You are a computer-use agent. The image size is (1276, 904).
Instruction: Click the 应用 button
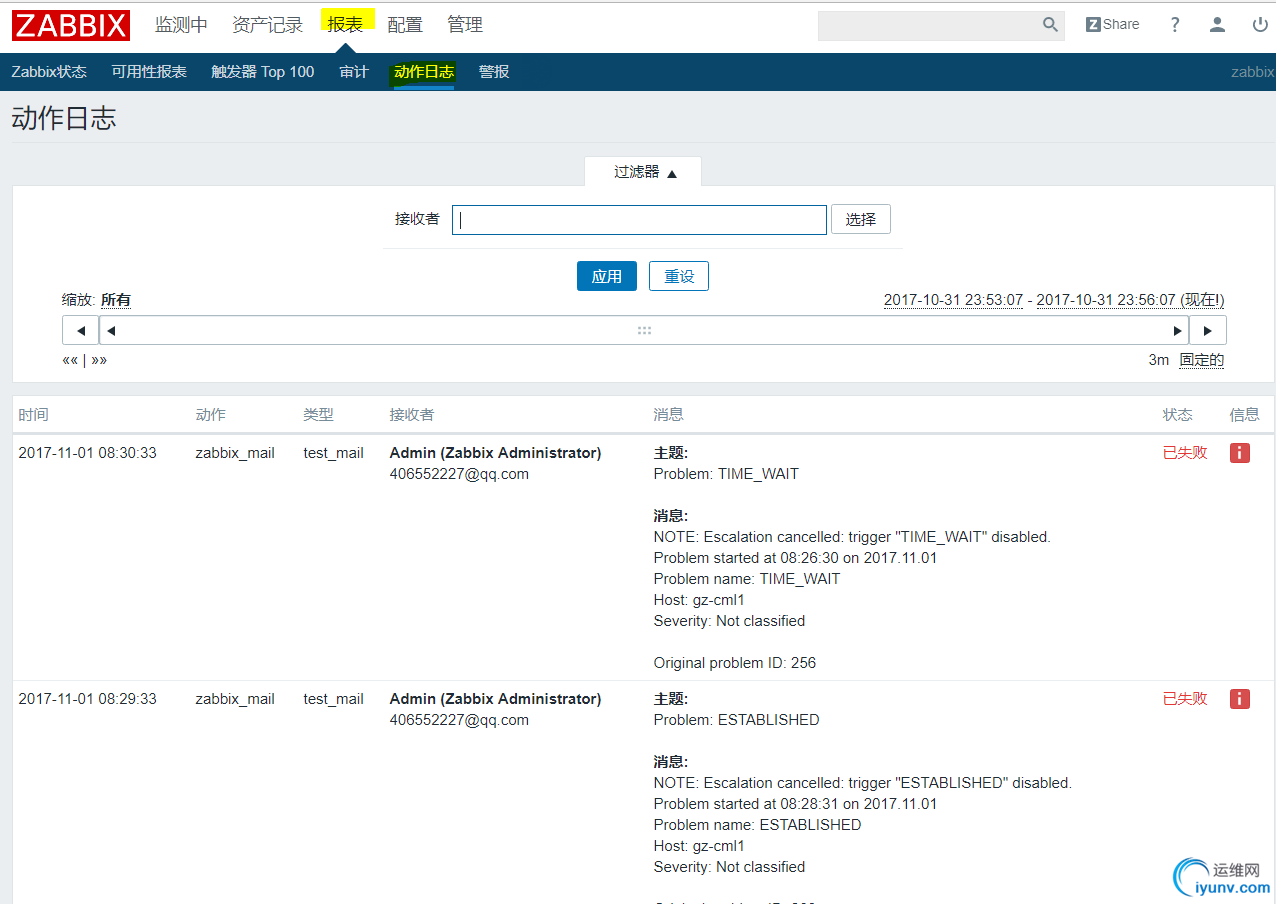tap(607, 276)
